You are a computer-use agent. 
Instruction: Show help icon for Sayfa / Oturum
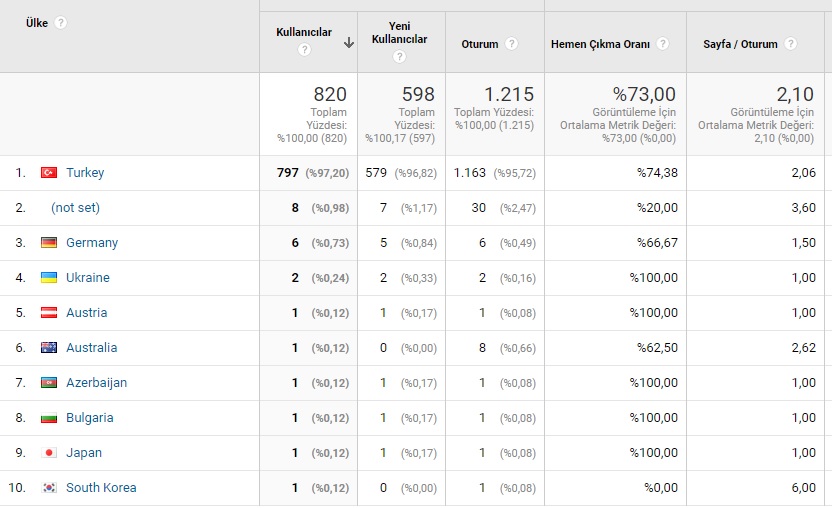click(790, 44)
